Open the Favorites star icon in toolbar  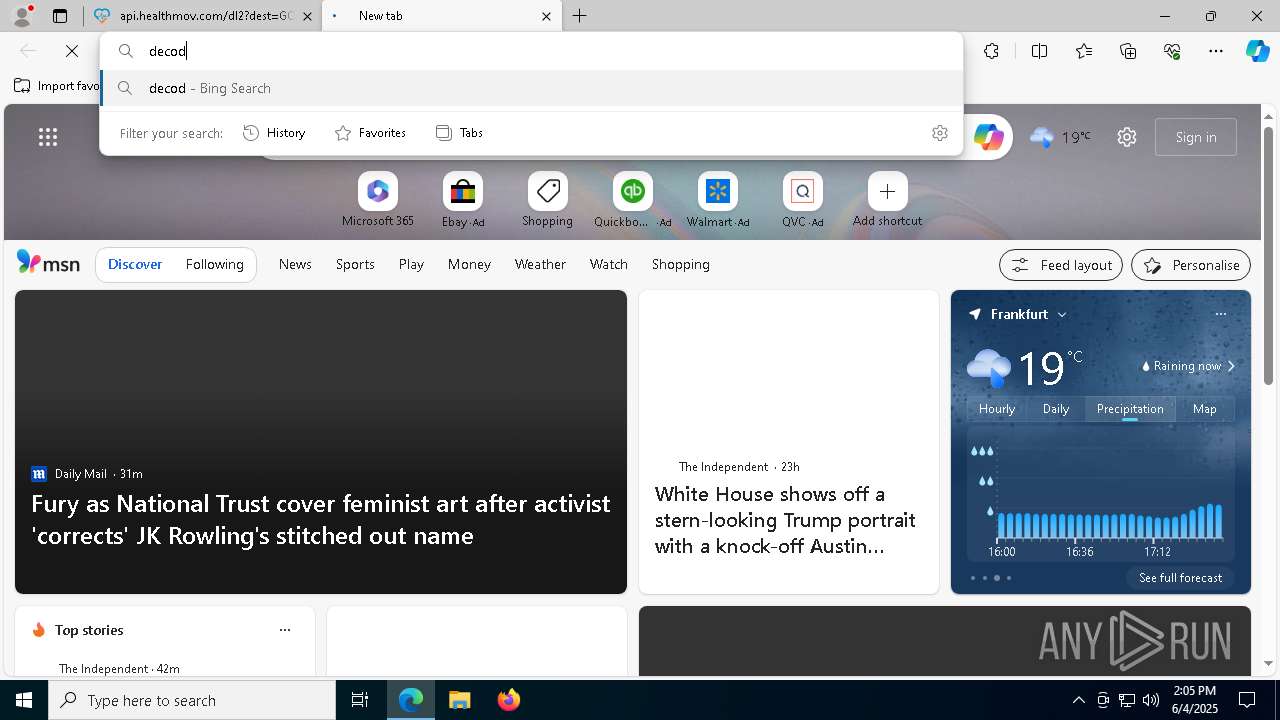[x=1084, y=51]
